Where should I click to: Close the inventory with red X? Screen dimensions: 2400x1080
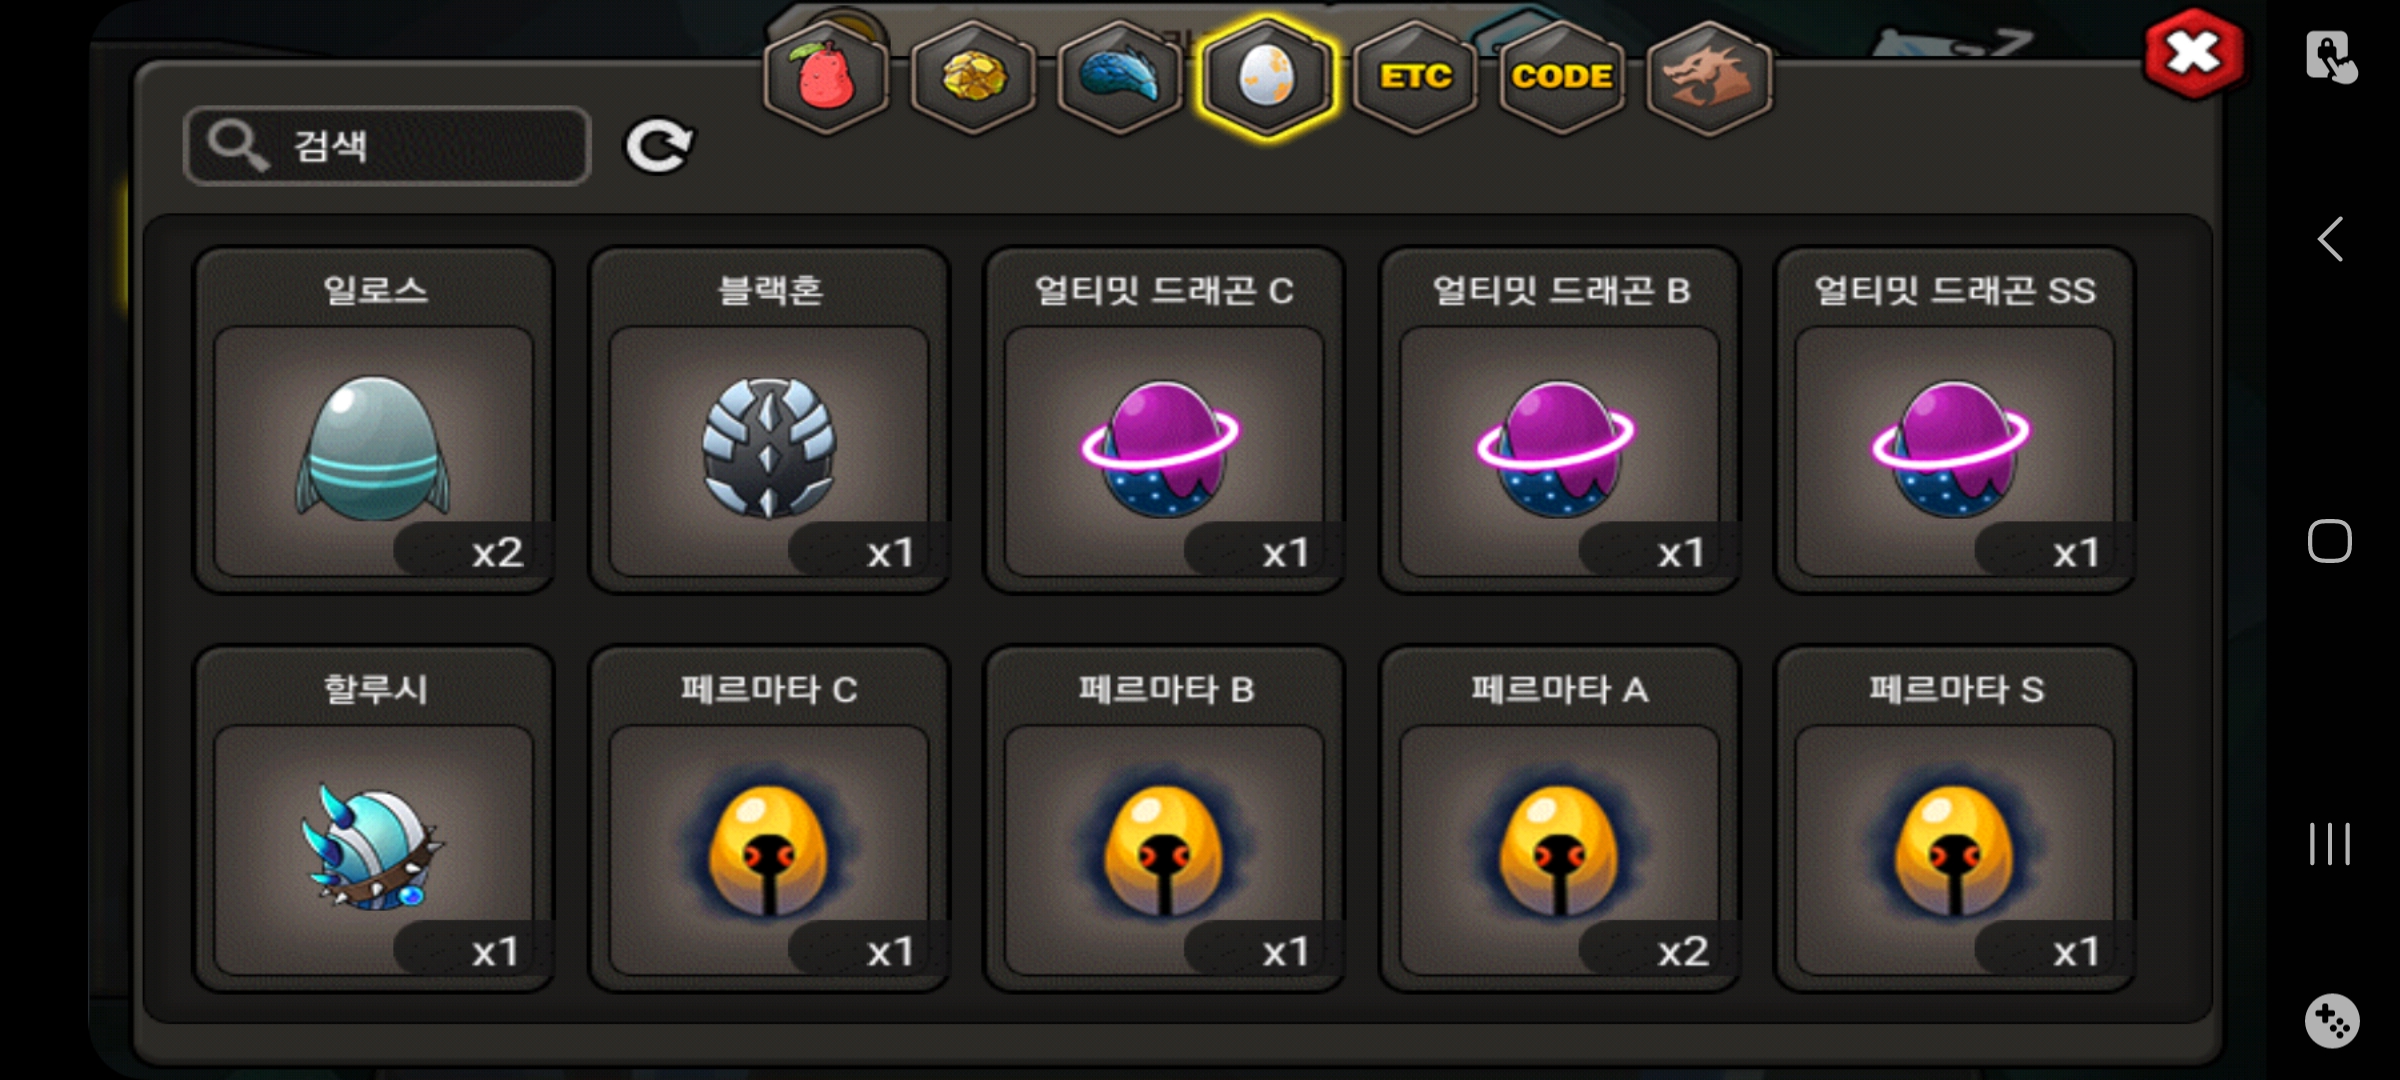point(2193,53)
